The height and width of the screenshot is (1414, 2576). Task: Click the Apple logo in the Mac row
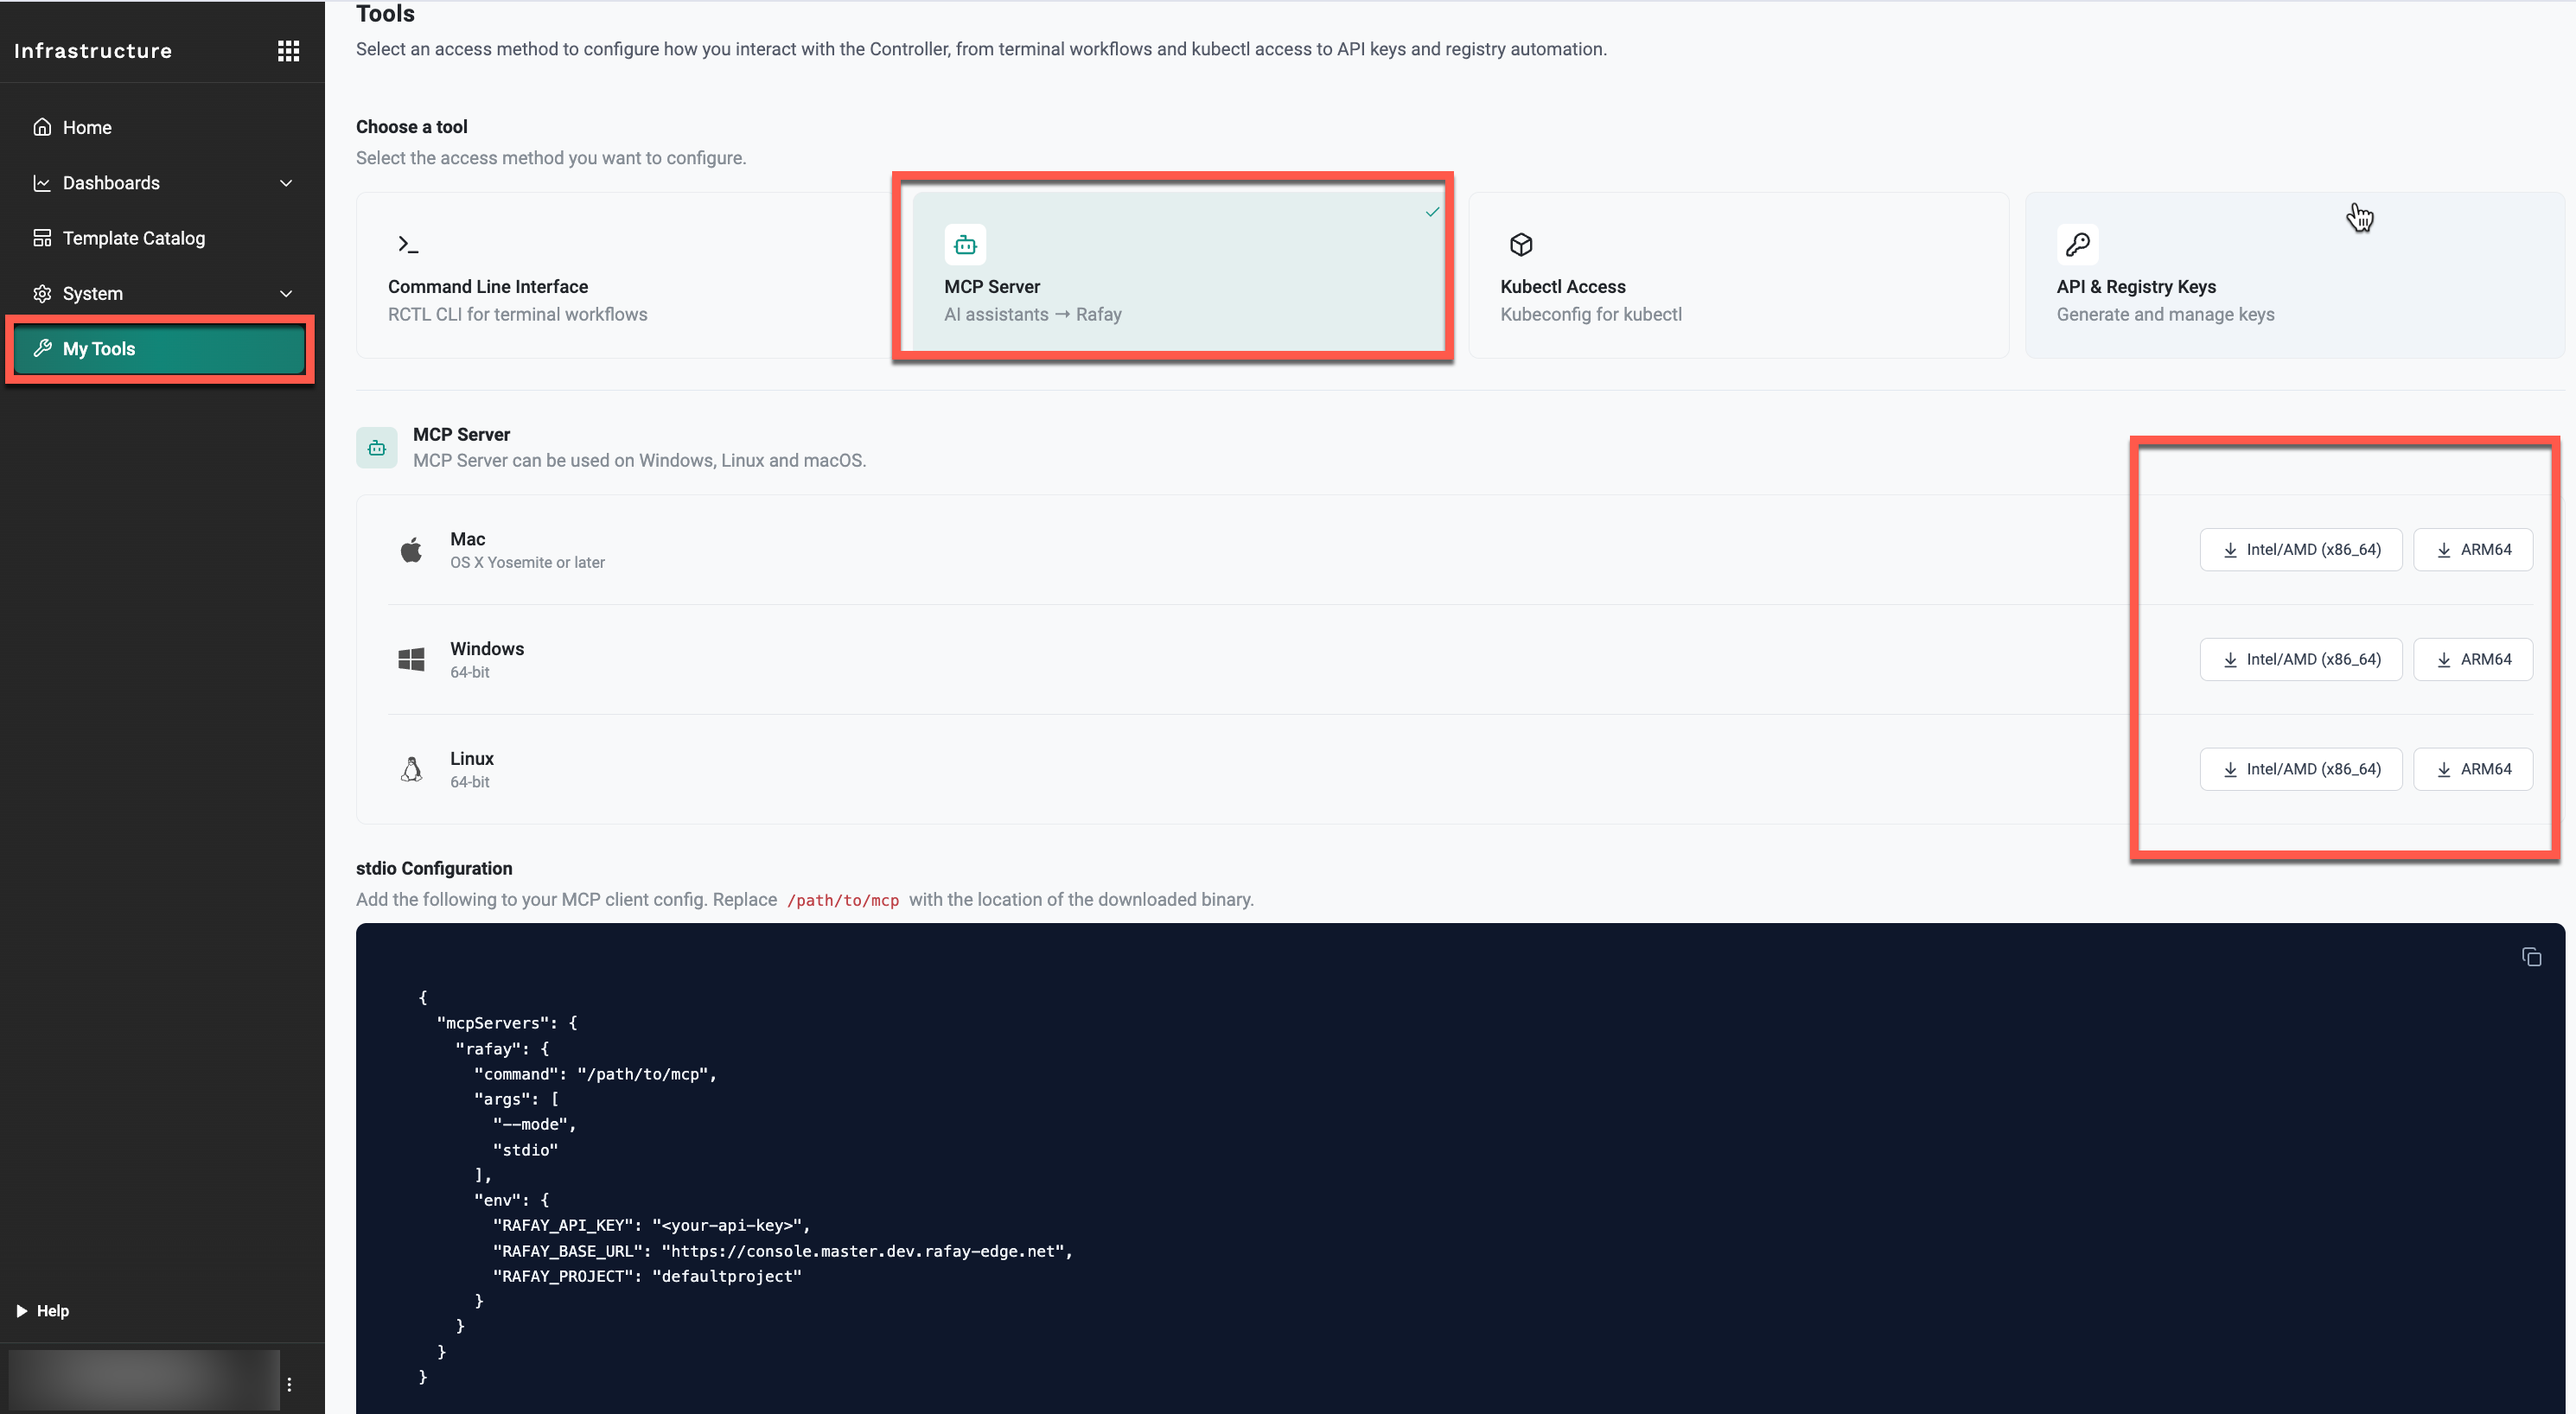tap(411, 550)
